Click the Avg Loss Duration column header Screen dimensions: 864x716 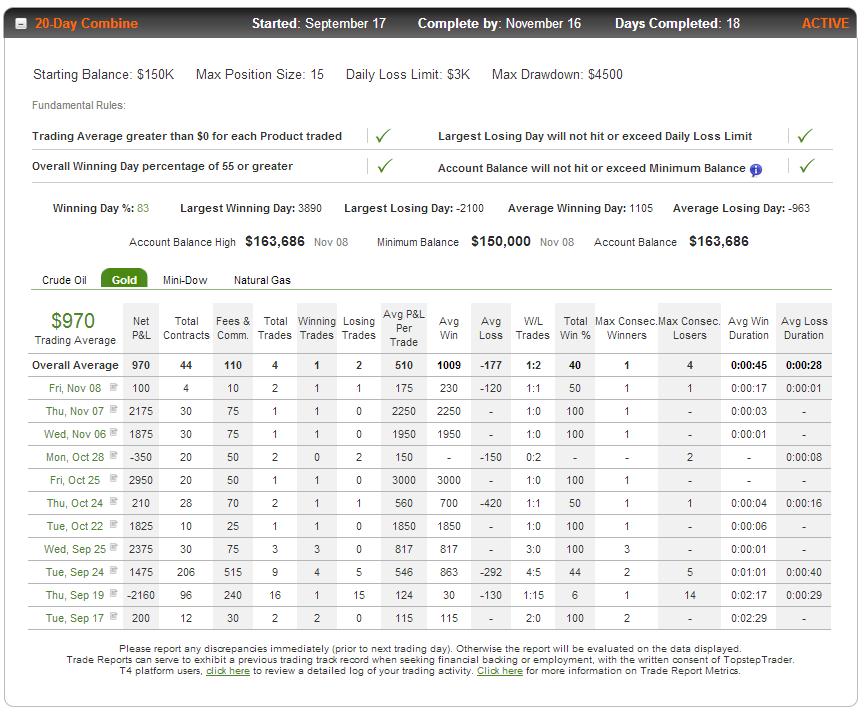pos(804,328)
